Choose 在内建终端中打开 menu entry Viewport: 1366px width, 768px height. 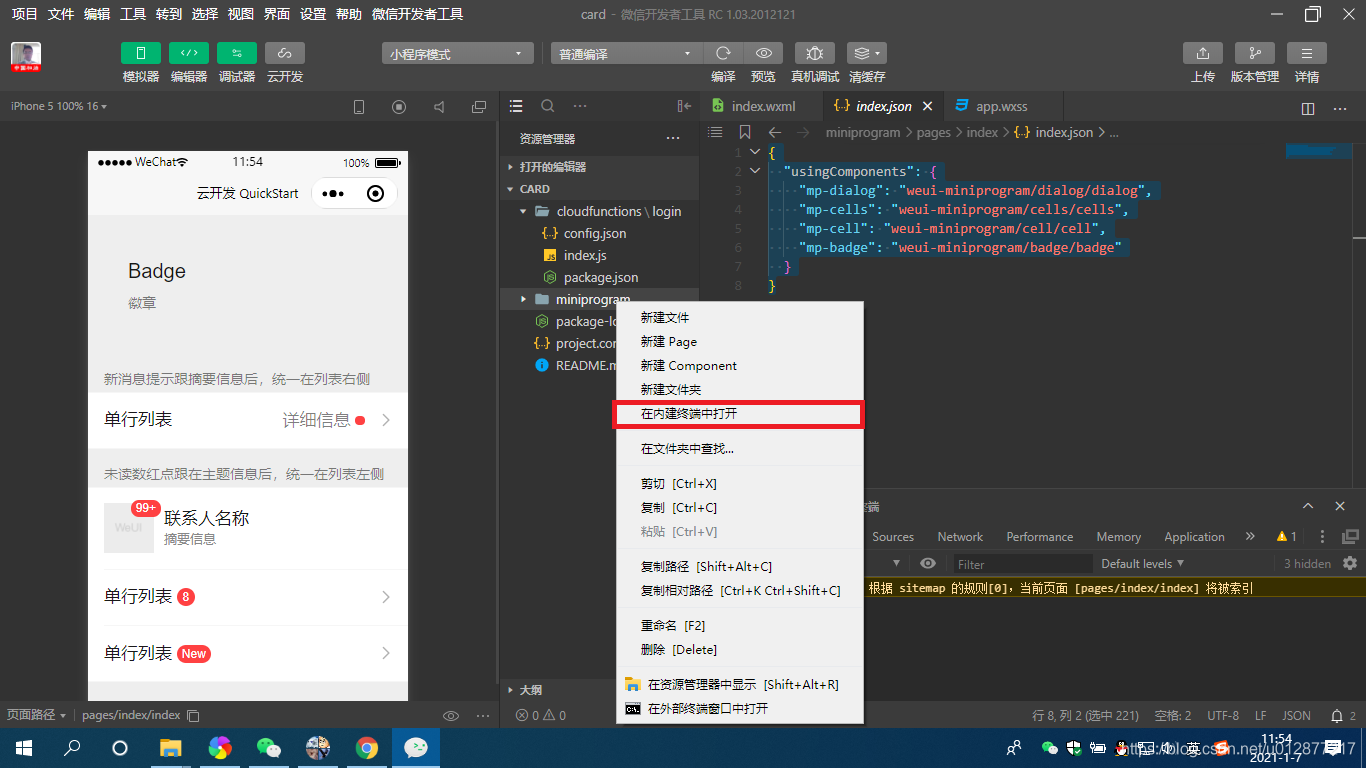(739, 413)
